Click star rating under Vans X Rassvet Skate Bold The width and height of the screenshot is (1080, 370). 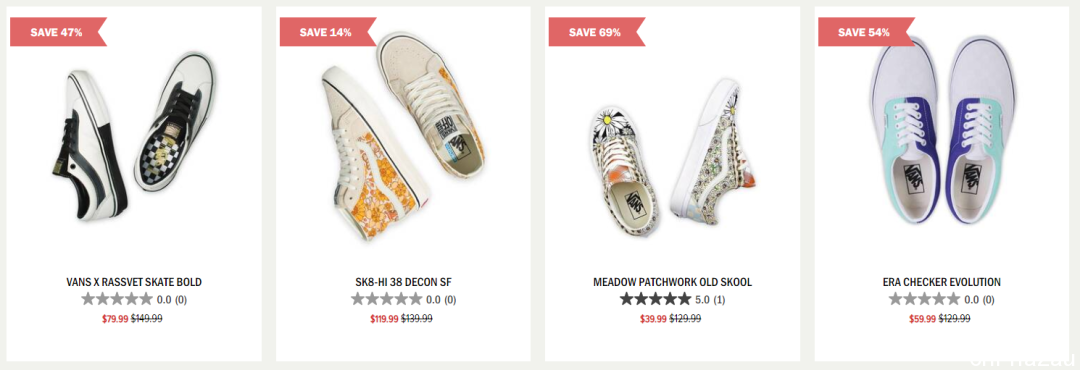click(116, 299)
